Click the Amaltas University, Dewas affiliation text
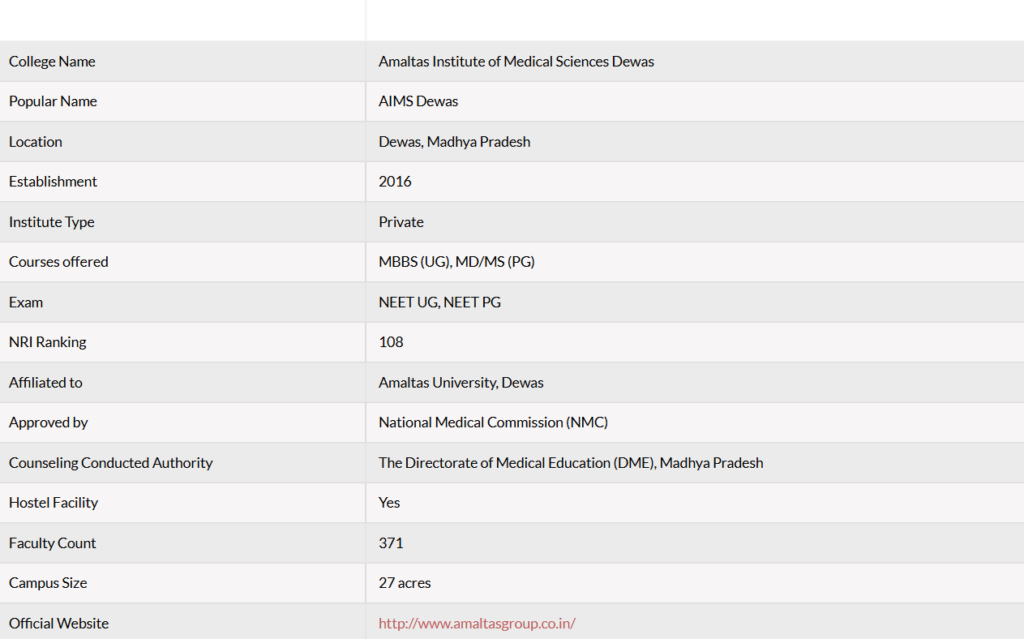The width and height of the screenshot is (1024, 639). click(461, 383)
